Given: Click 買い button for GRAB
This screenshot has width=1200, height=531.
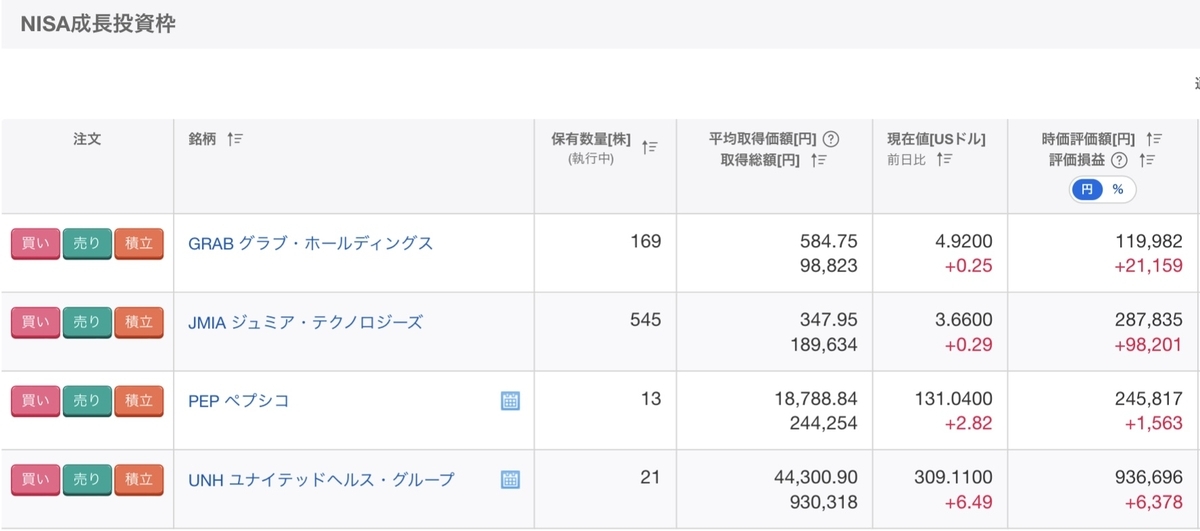Looking at the screenshot, I should [35, 244].
